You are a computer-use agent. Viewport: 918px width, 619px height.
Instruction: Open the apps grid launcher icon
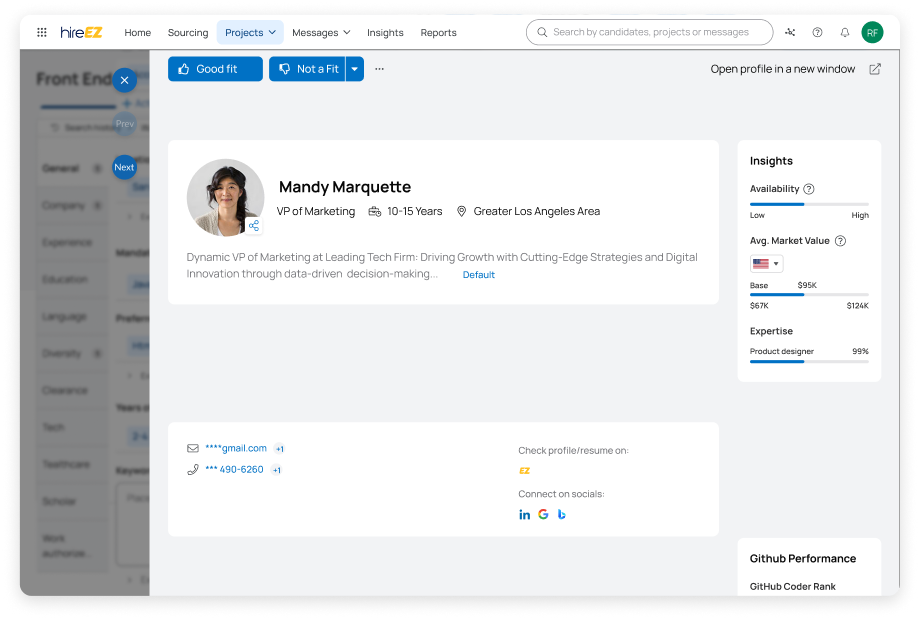click(x=42, y=33)
